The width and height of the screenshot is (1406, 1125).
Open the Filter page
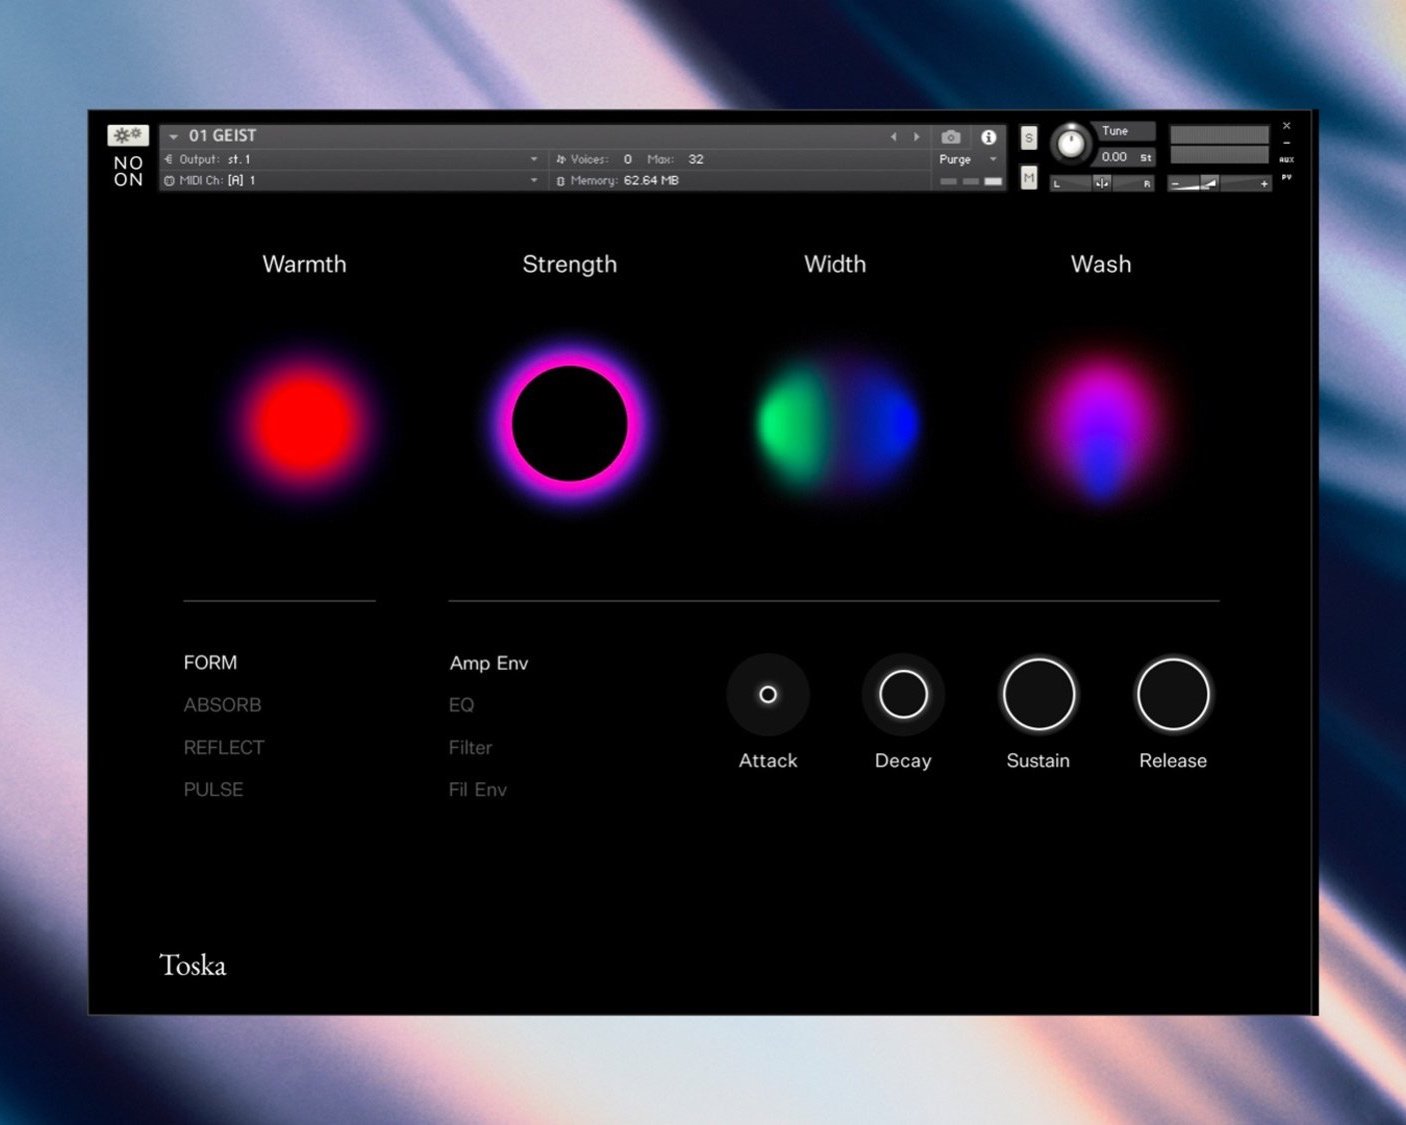pyautogui.click(x=470, y=747)
